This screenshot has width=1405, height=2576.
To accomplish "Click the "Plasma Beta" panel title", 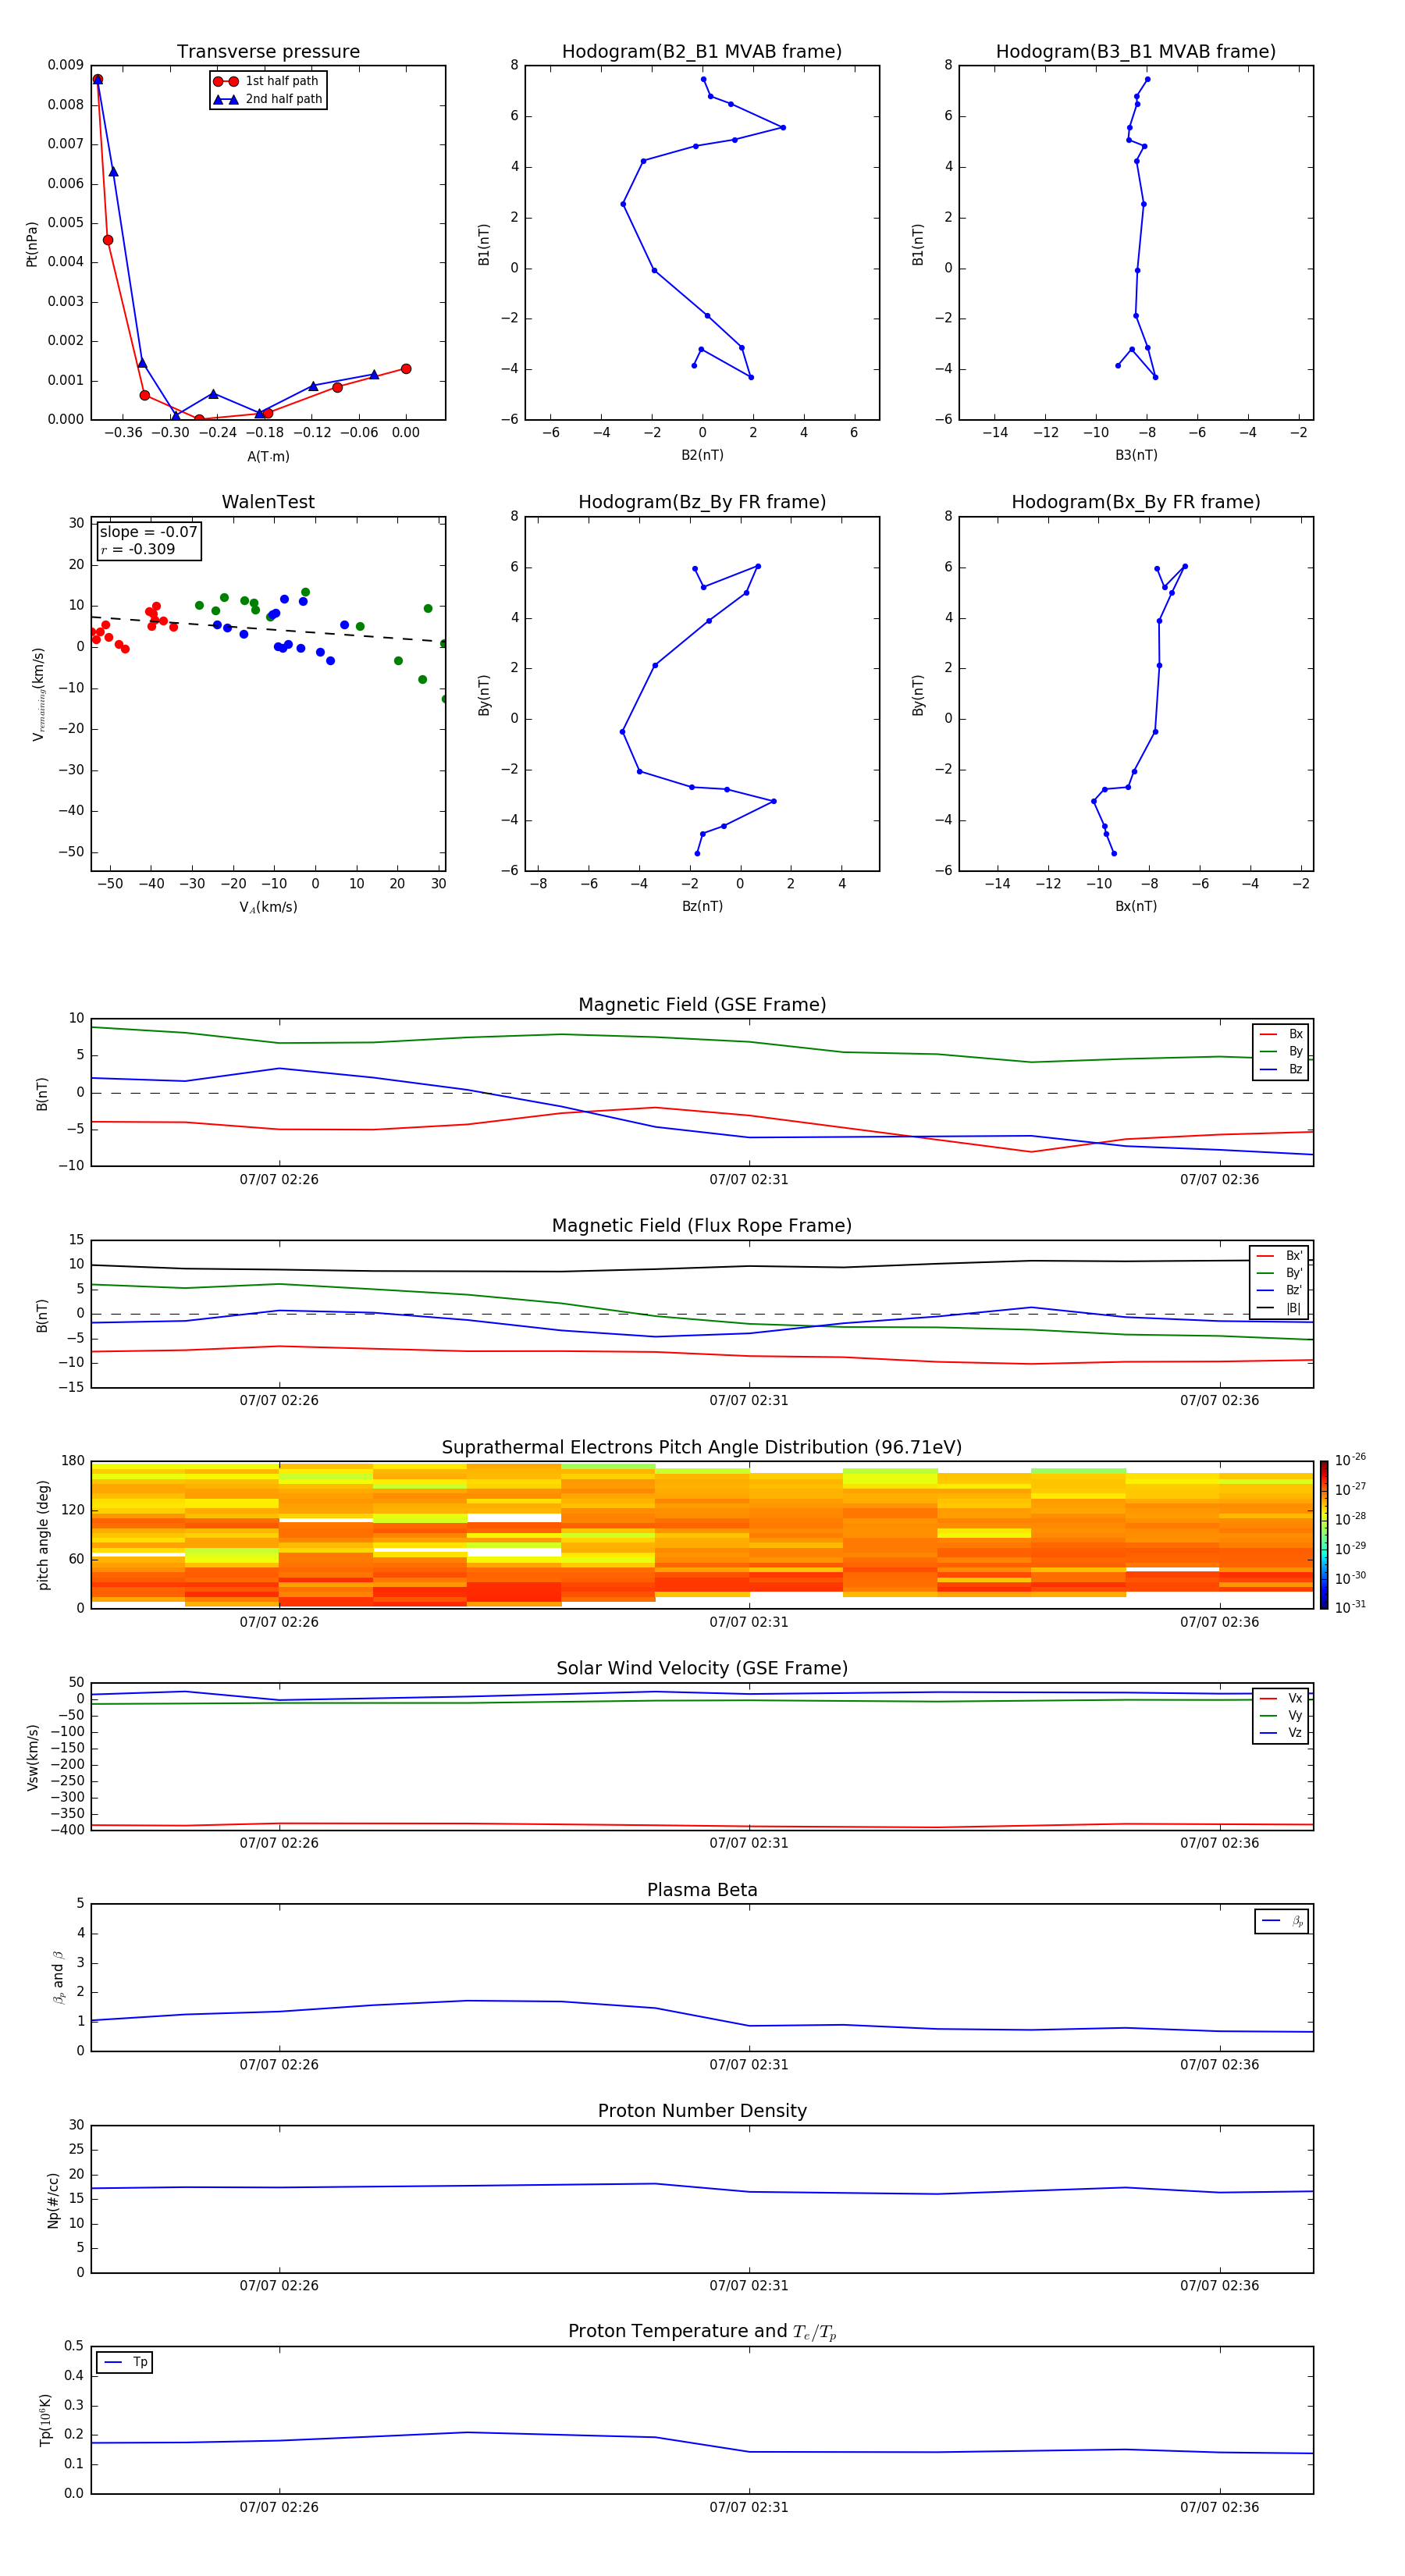I will tap(702, 1890).
